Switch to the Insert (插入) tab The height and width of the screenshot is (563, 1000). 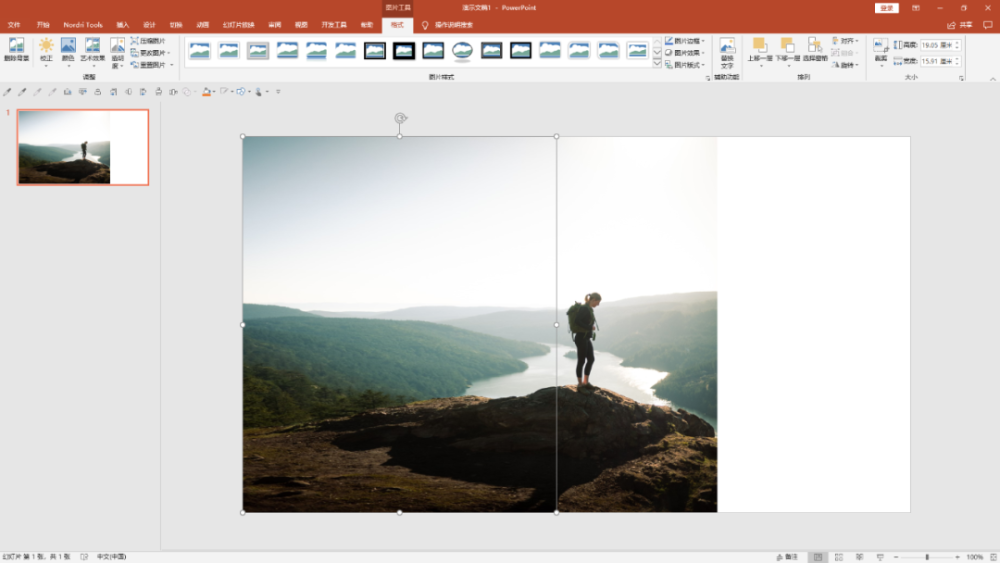tap(122, 25)
